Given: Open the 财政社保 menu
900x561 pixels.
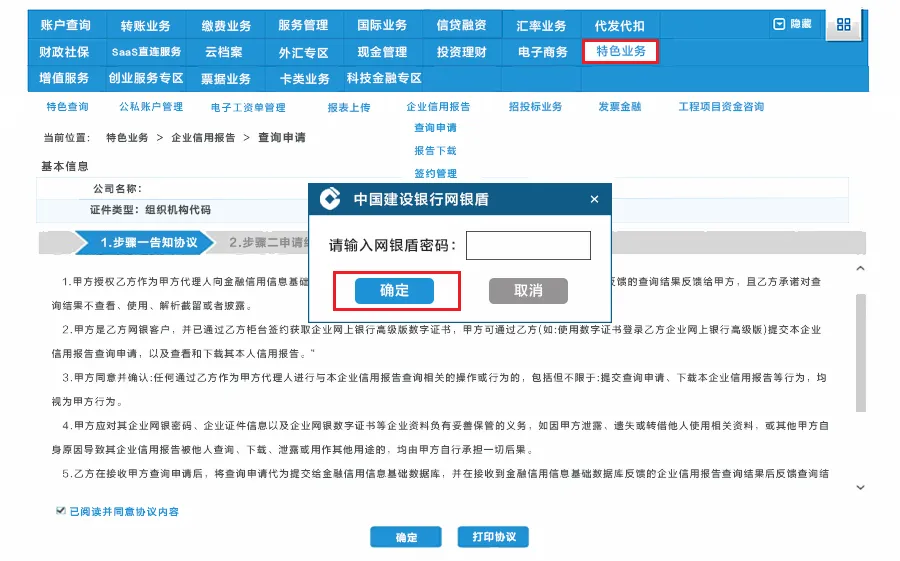Looking at the screenshot, I should 64,52.
